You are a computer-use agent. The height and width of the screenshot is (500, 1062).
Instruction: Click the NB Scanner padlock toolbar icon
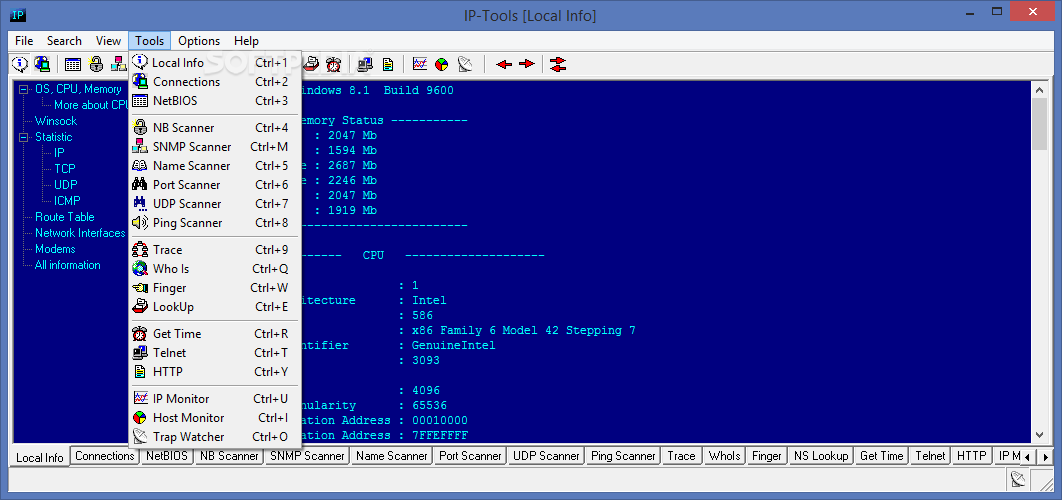click(95, 64)
